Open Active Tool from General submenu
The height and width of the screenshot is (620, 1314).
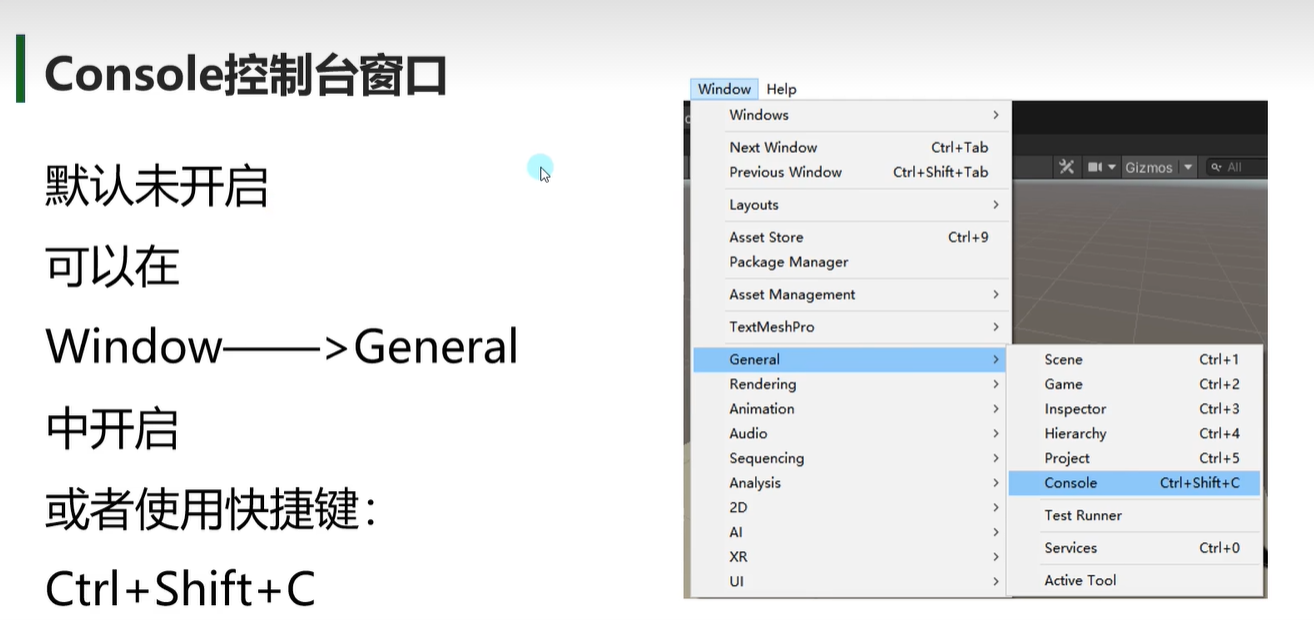(1135, 580)
